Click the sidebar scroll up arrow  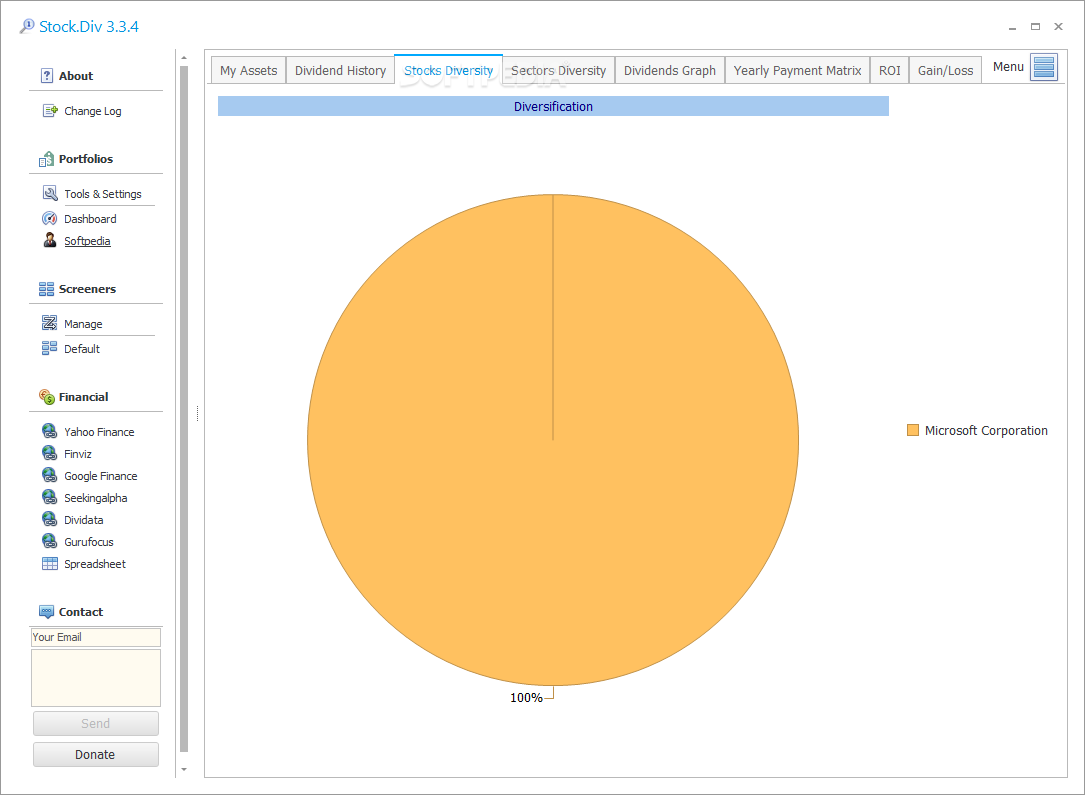point(184,57)
